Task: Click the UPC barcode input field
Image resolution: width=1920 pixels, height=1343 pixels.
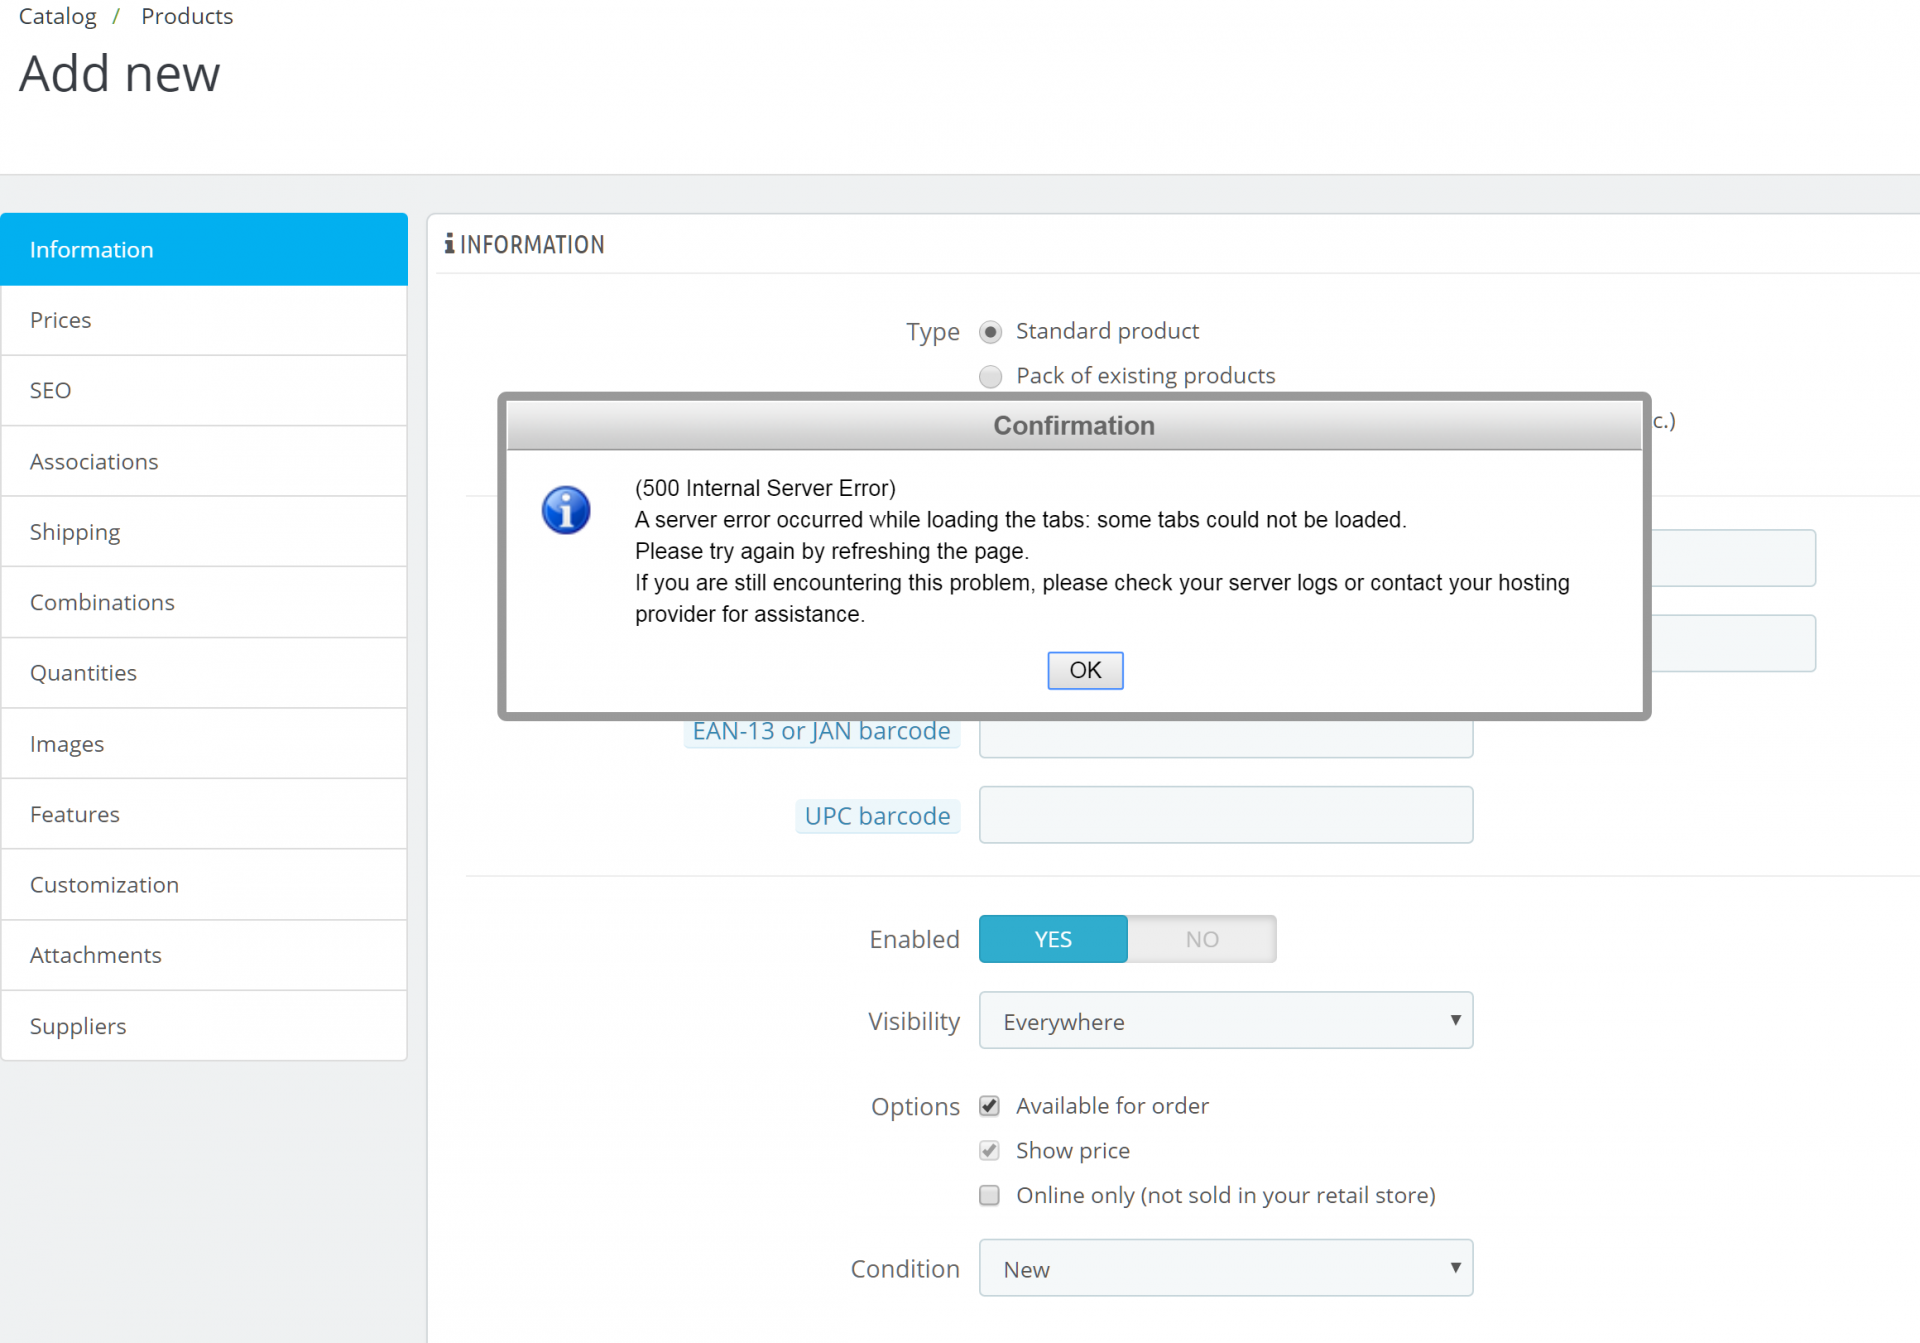Action: [x=1225, y=815]
